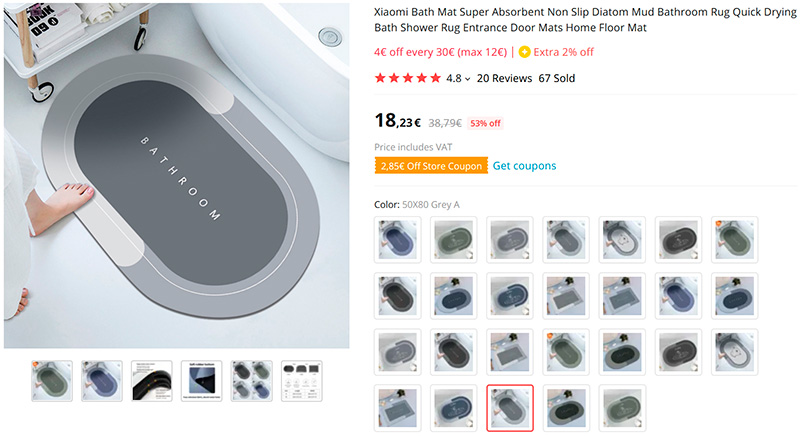800x436 pixels.
Task: Expand the 4.8 rating dropdown arrow
Action: pos(468,79)
